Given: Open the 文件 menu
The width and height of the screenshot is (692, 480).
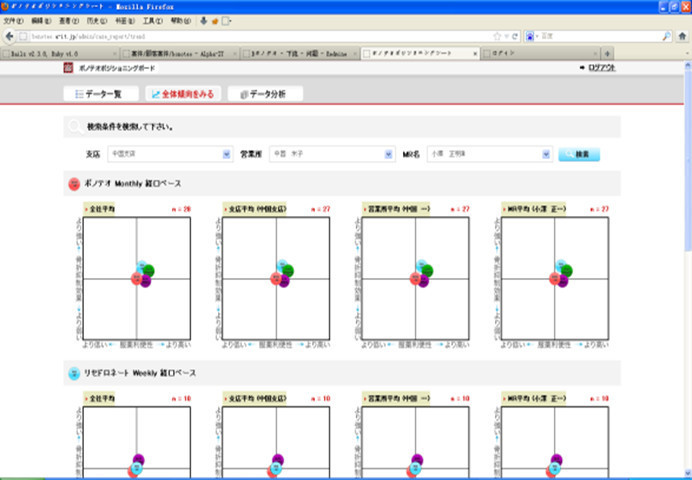Looking at the screenshot, I should coord(13,21).
